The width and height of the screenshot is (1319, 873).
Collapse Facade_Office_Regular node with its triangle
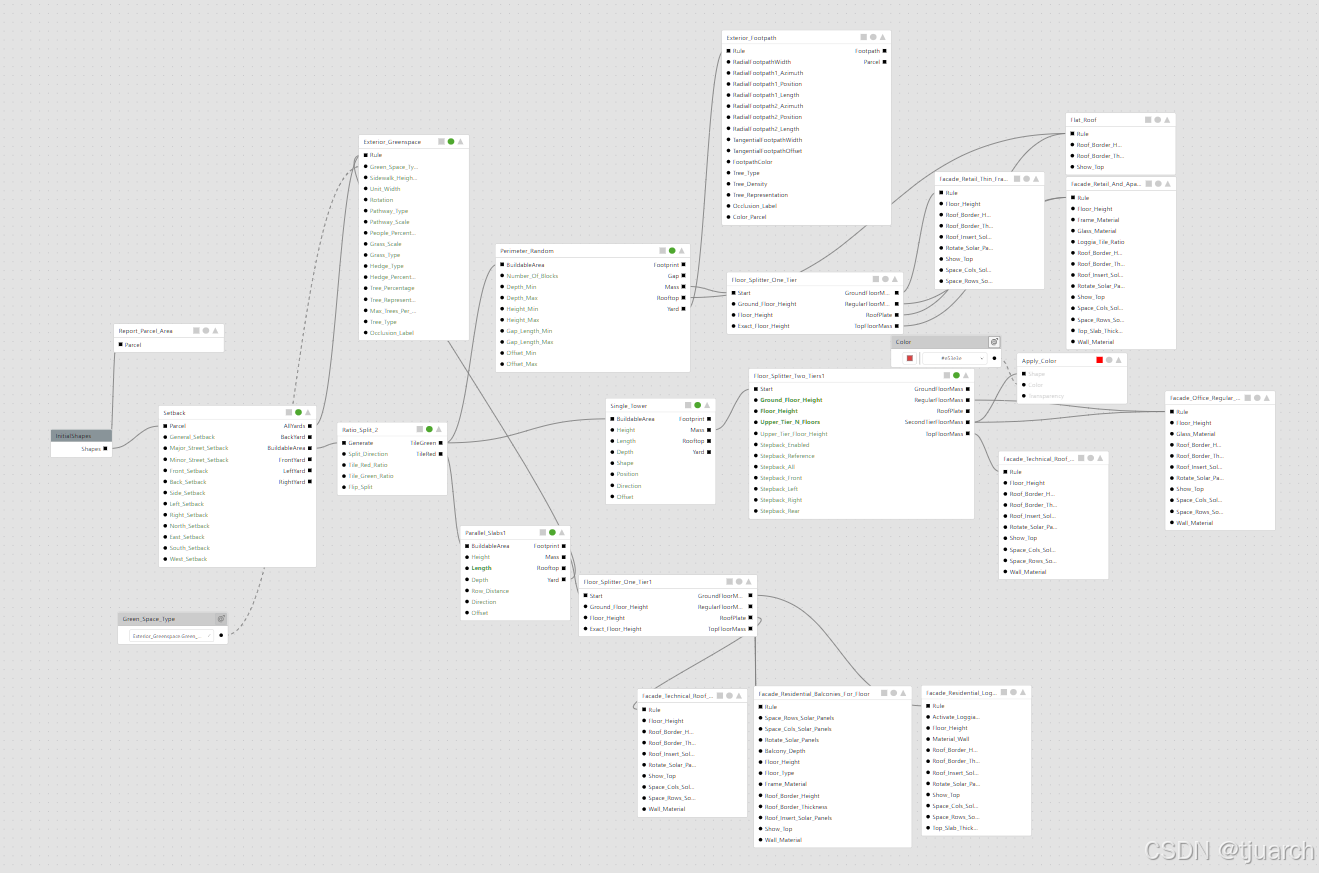click(x=1267, y=397)
